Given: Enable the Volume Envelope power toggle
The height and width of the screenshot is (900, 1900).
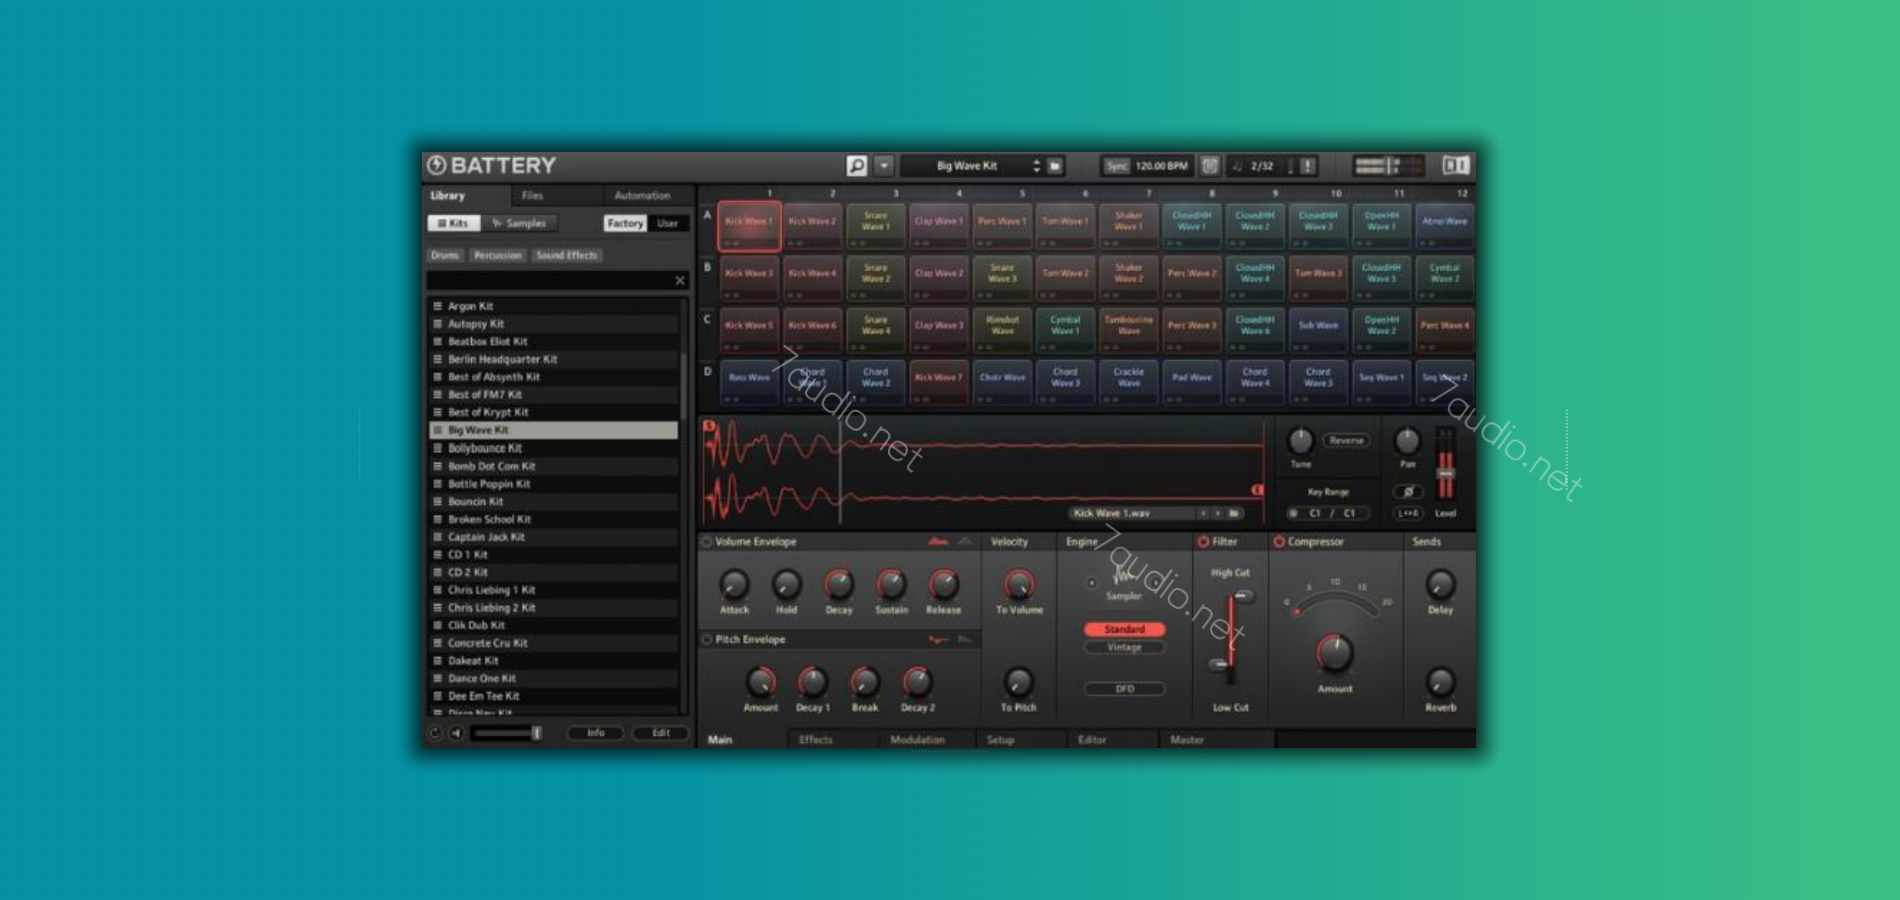Looking at the screenshot, I should click(707, 542).
